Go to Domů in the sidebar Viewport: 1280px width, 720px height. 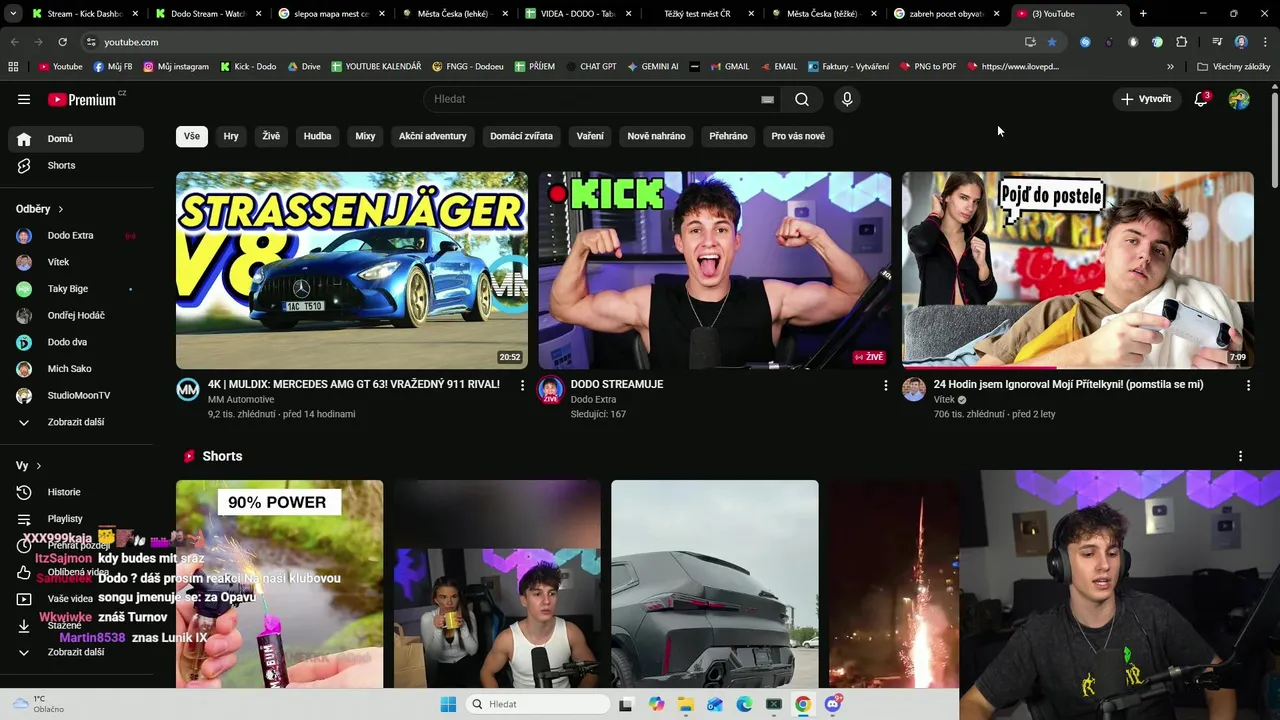(76, 139)
